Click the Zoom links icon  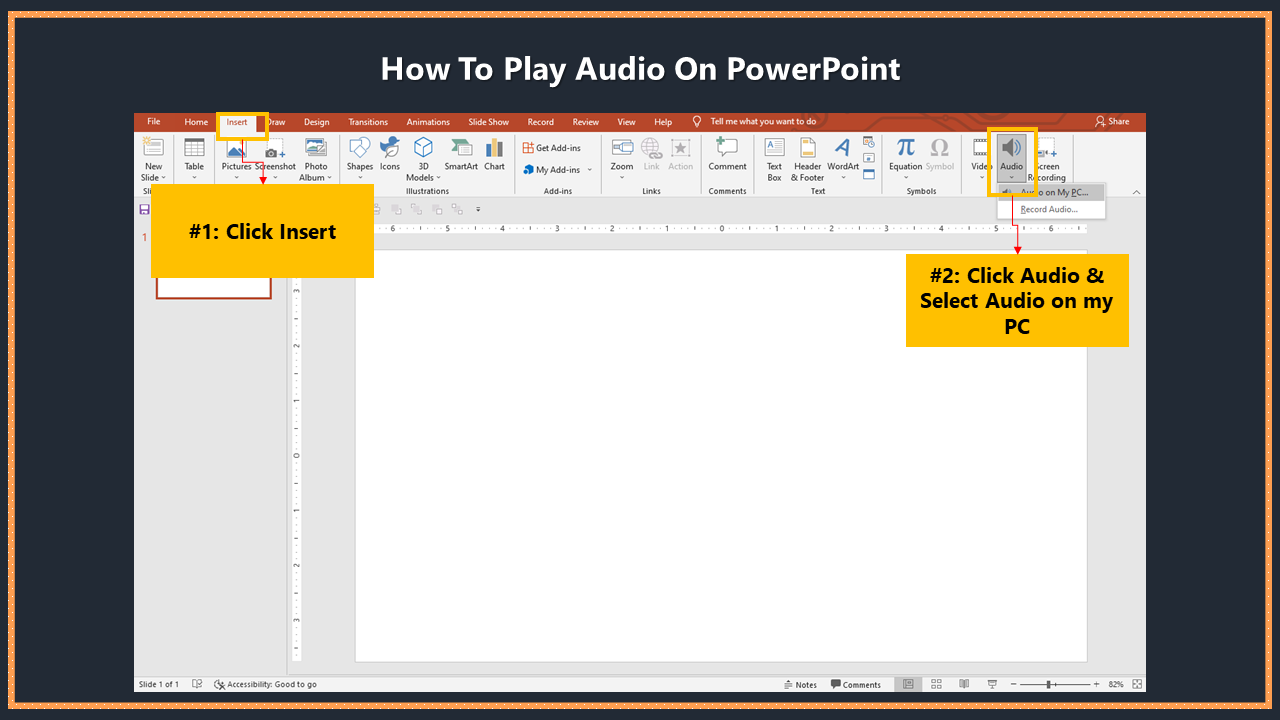[x=622, y=148]
